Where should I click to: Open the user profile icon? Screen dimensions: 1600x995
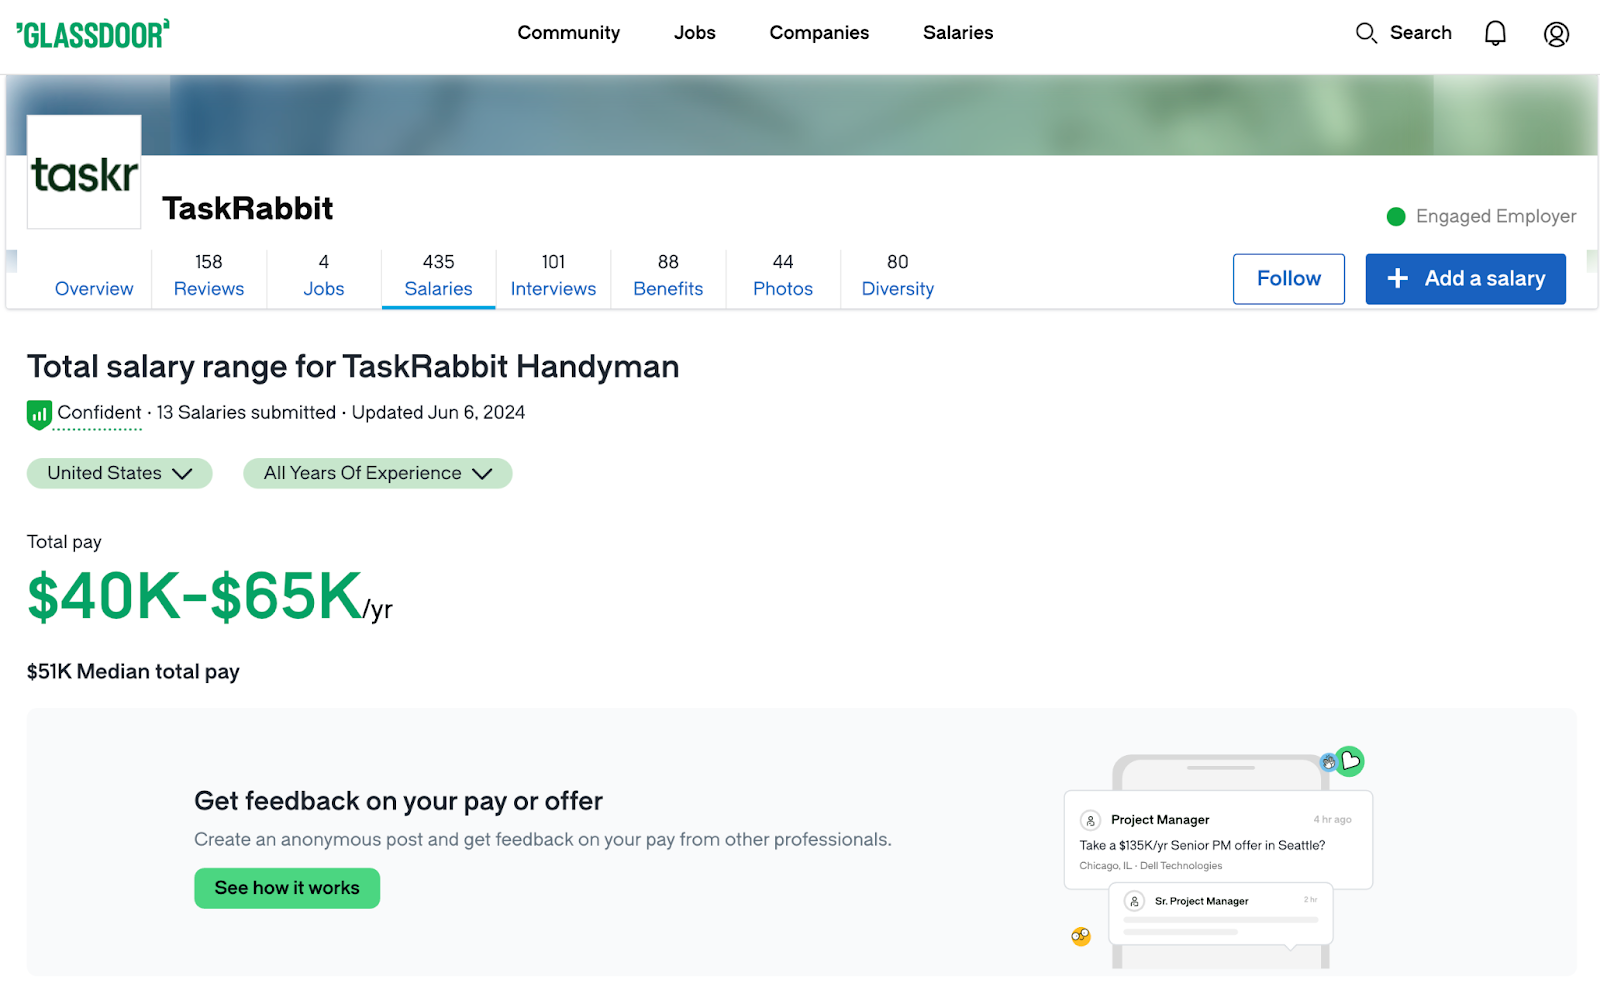[x=1556, y=34]
